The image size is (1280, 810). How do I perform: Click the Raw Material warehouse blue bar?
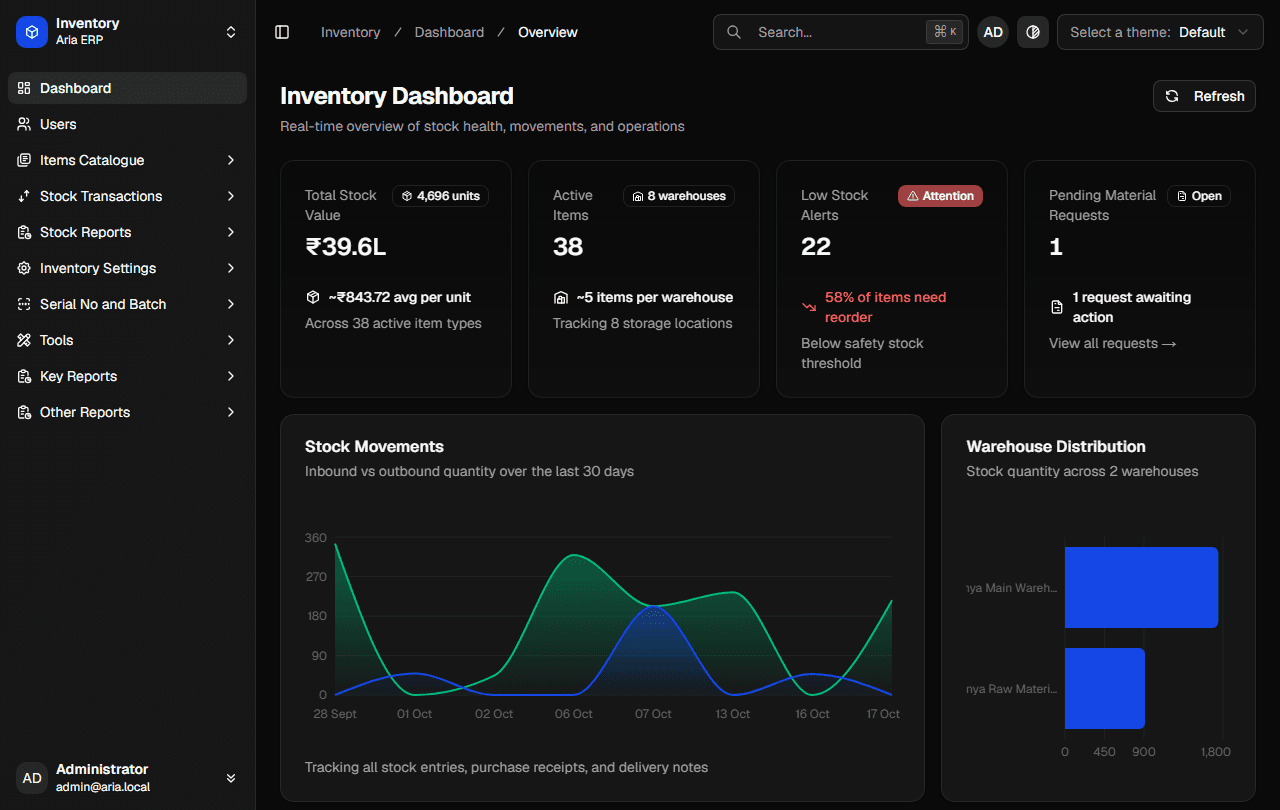click(x=1104, y=688)
